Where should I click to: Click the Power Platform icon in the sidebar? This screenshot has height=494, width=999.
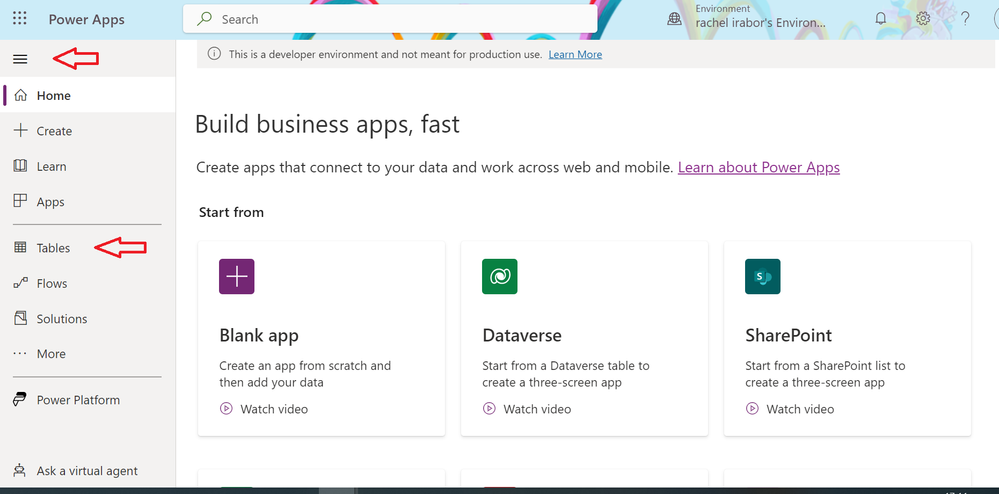tap(20, 400)
